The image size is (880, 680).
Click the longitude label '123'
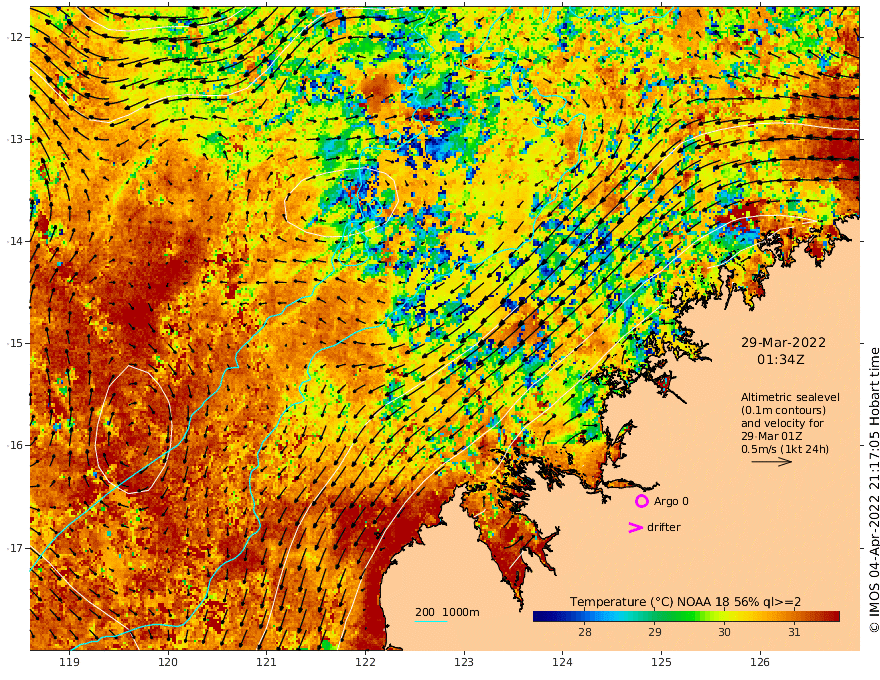click(x=464, y=663)
